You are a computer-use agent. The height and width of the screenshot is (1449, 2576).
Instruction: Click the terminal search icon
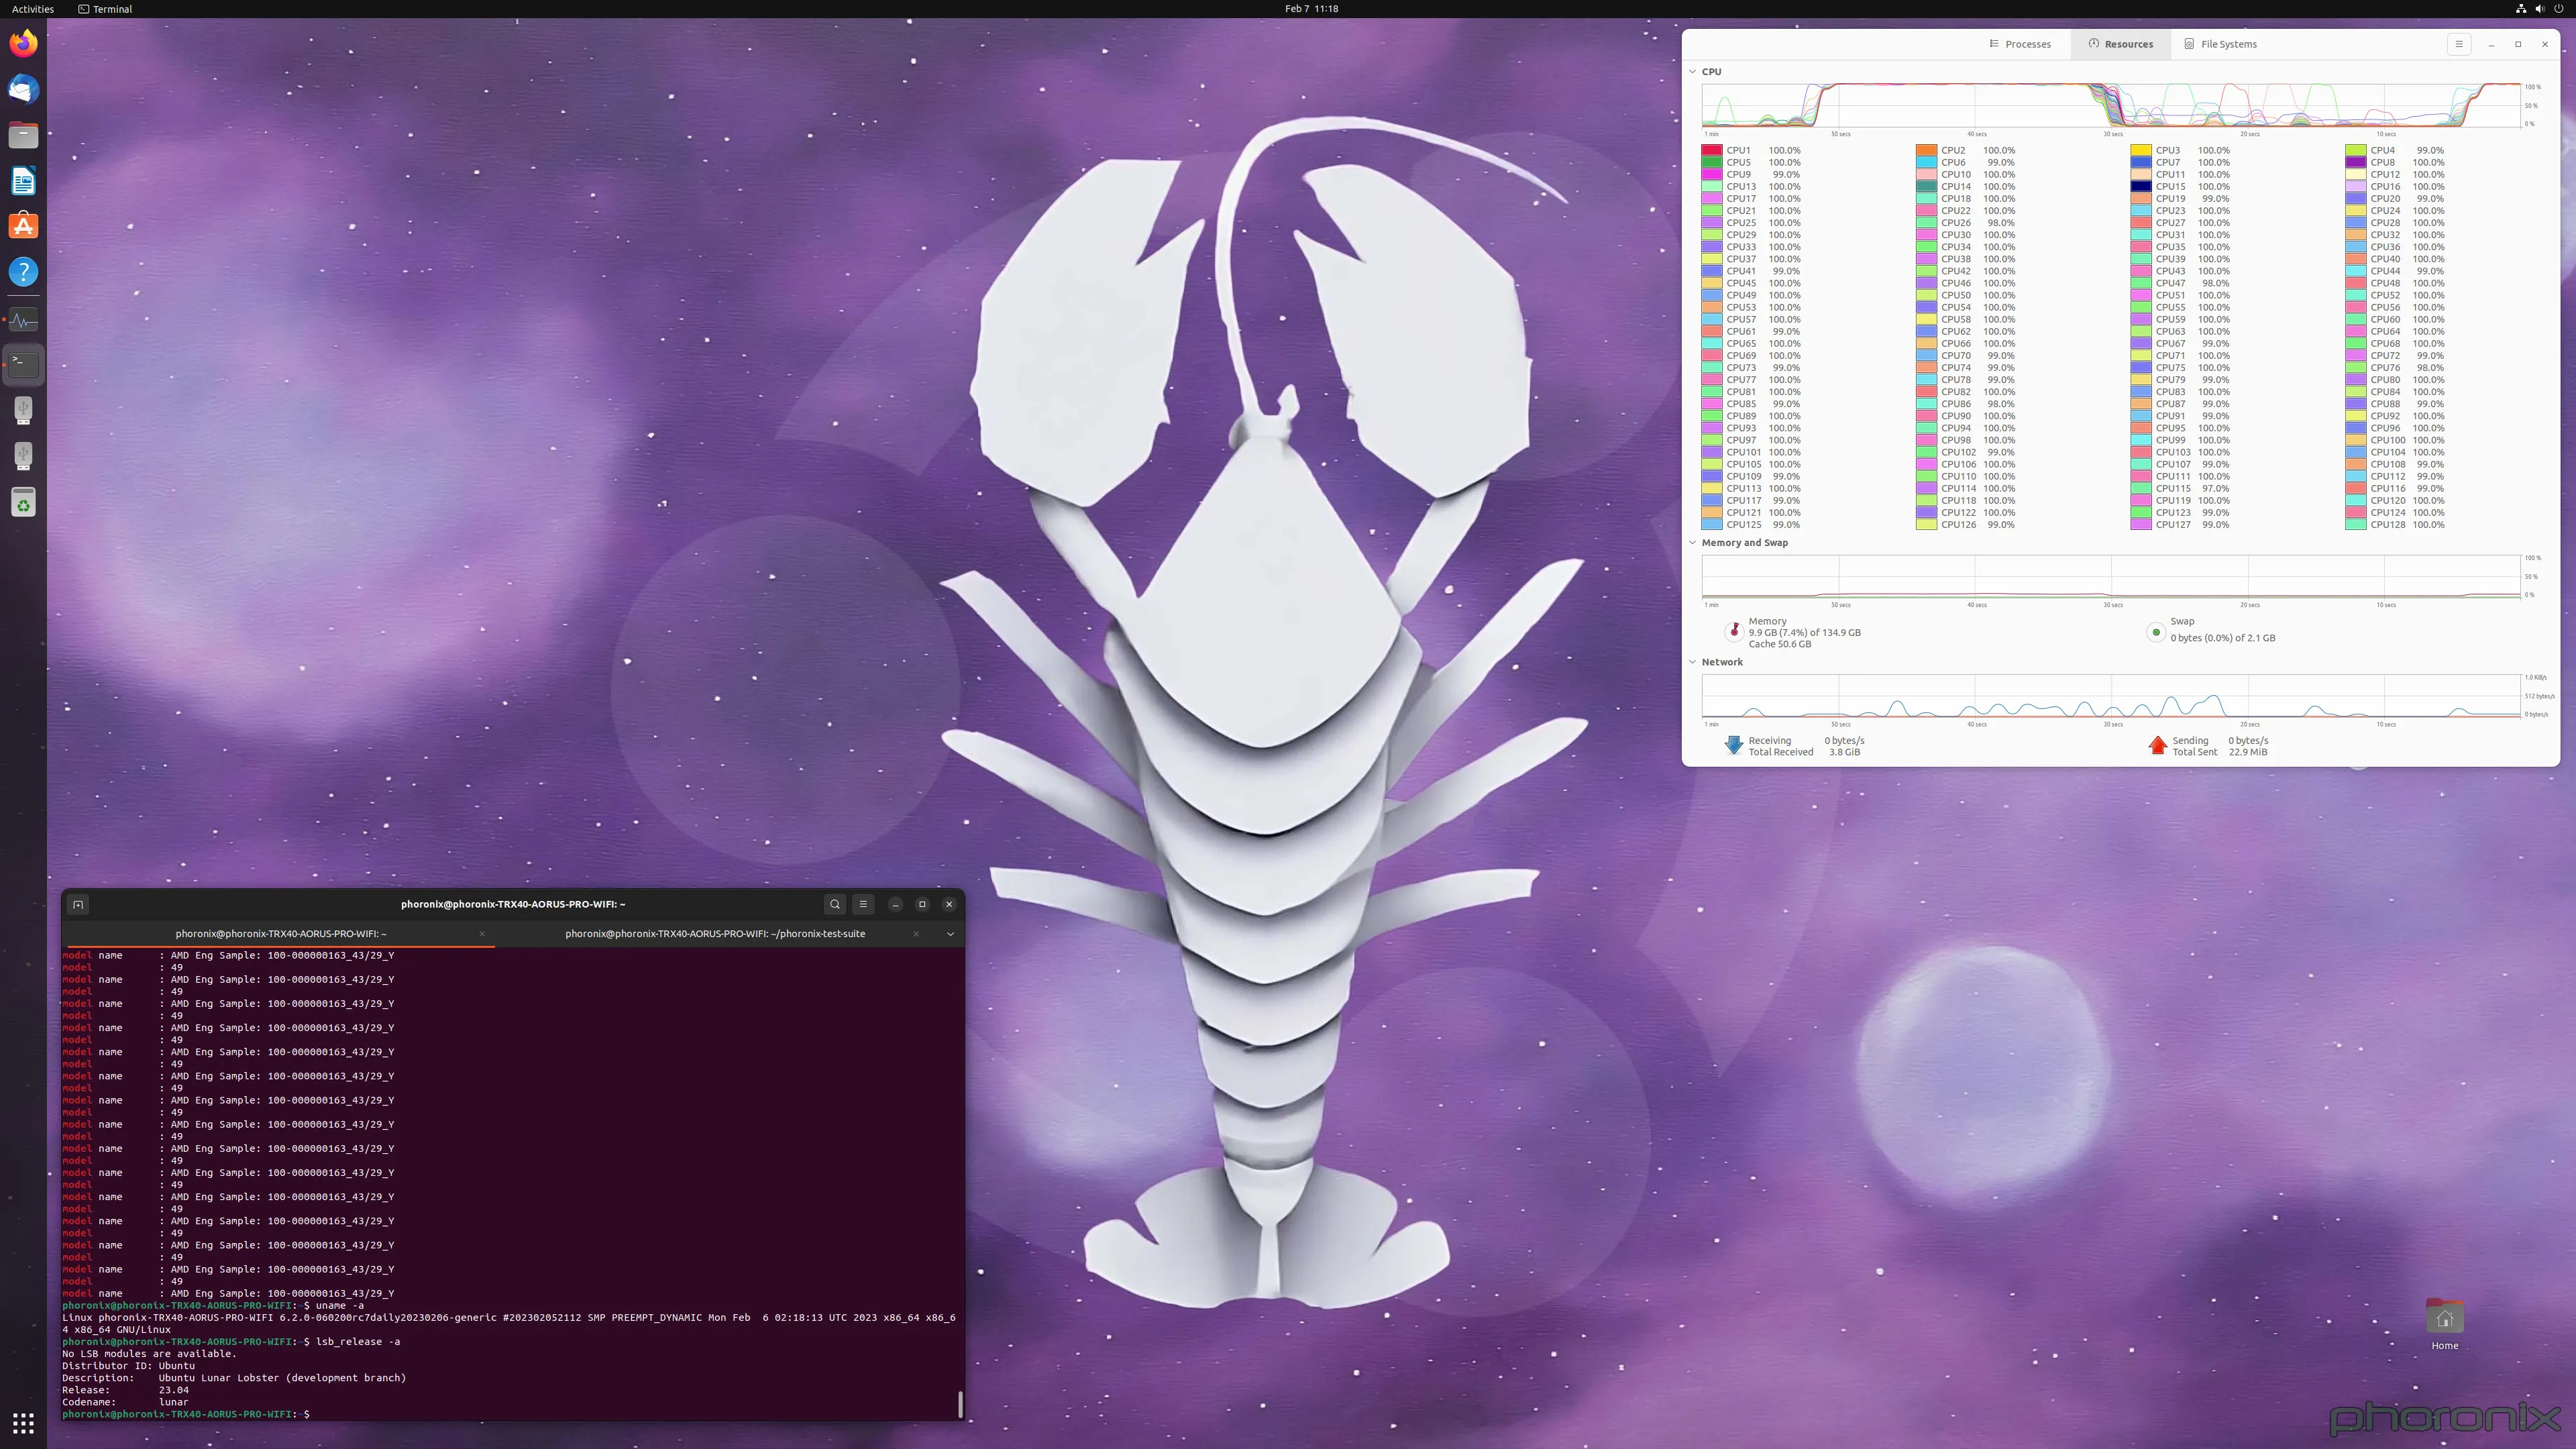(x=835, y=904)
